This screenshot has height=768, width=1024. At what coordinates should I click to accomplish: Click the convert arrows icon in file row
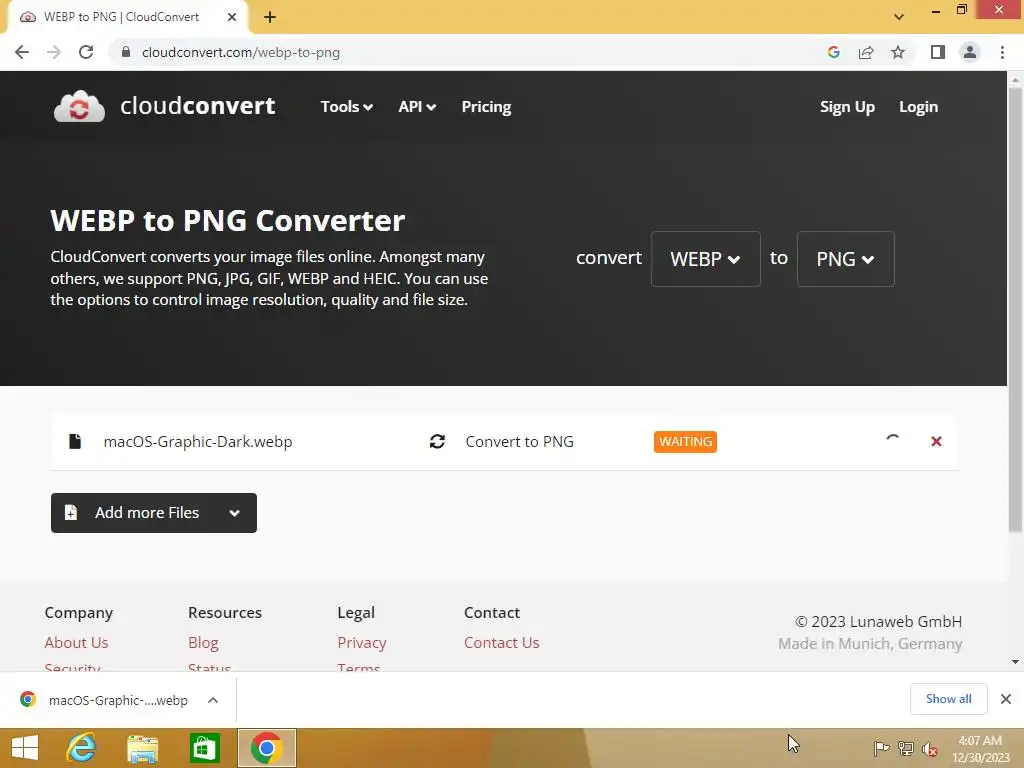tap(437, 441)
